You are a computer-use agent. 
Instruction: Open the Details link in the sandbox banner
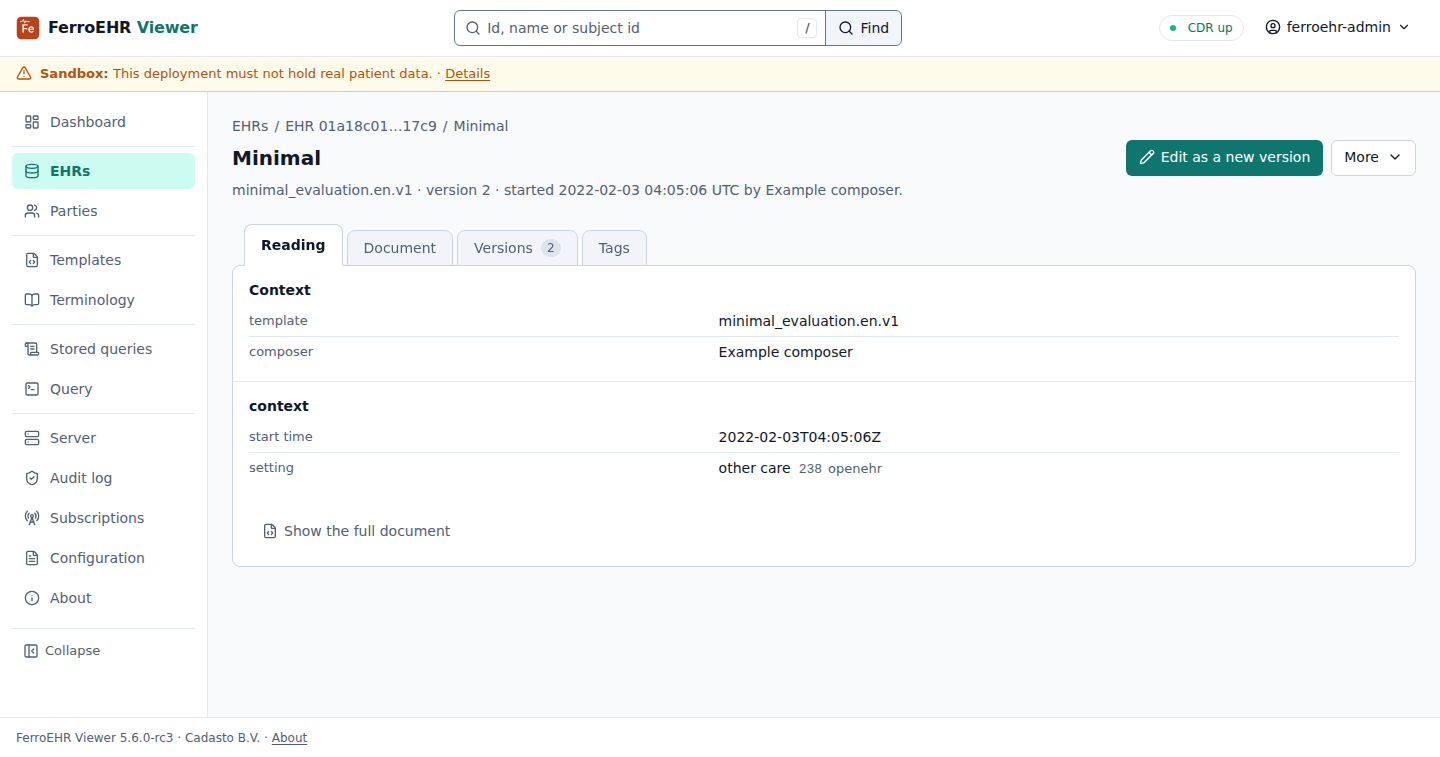(x=467, y=74)
